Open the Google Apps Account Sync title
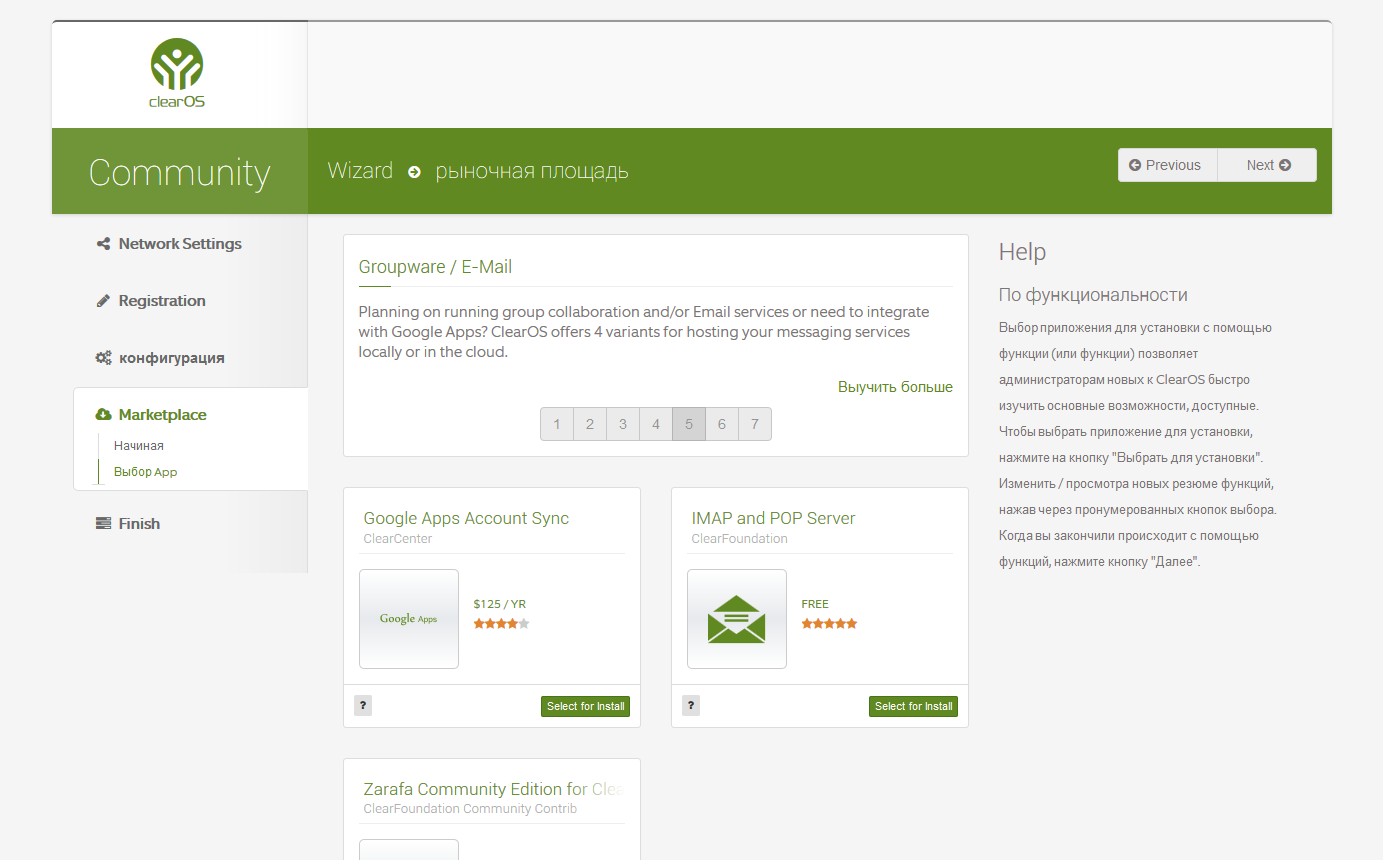 click(x=466, y=518)
